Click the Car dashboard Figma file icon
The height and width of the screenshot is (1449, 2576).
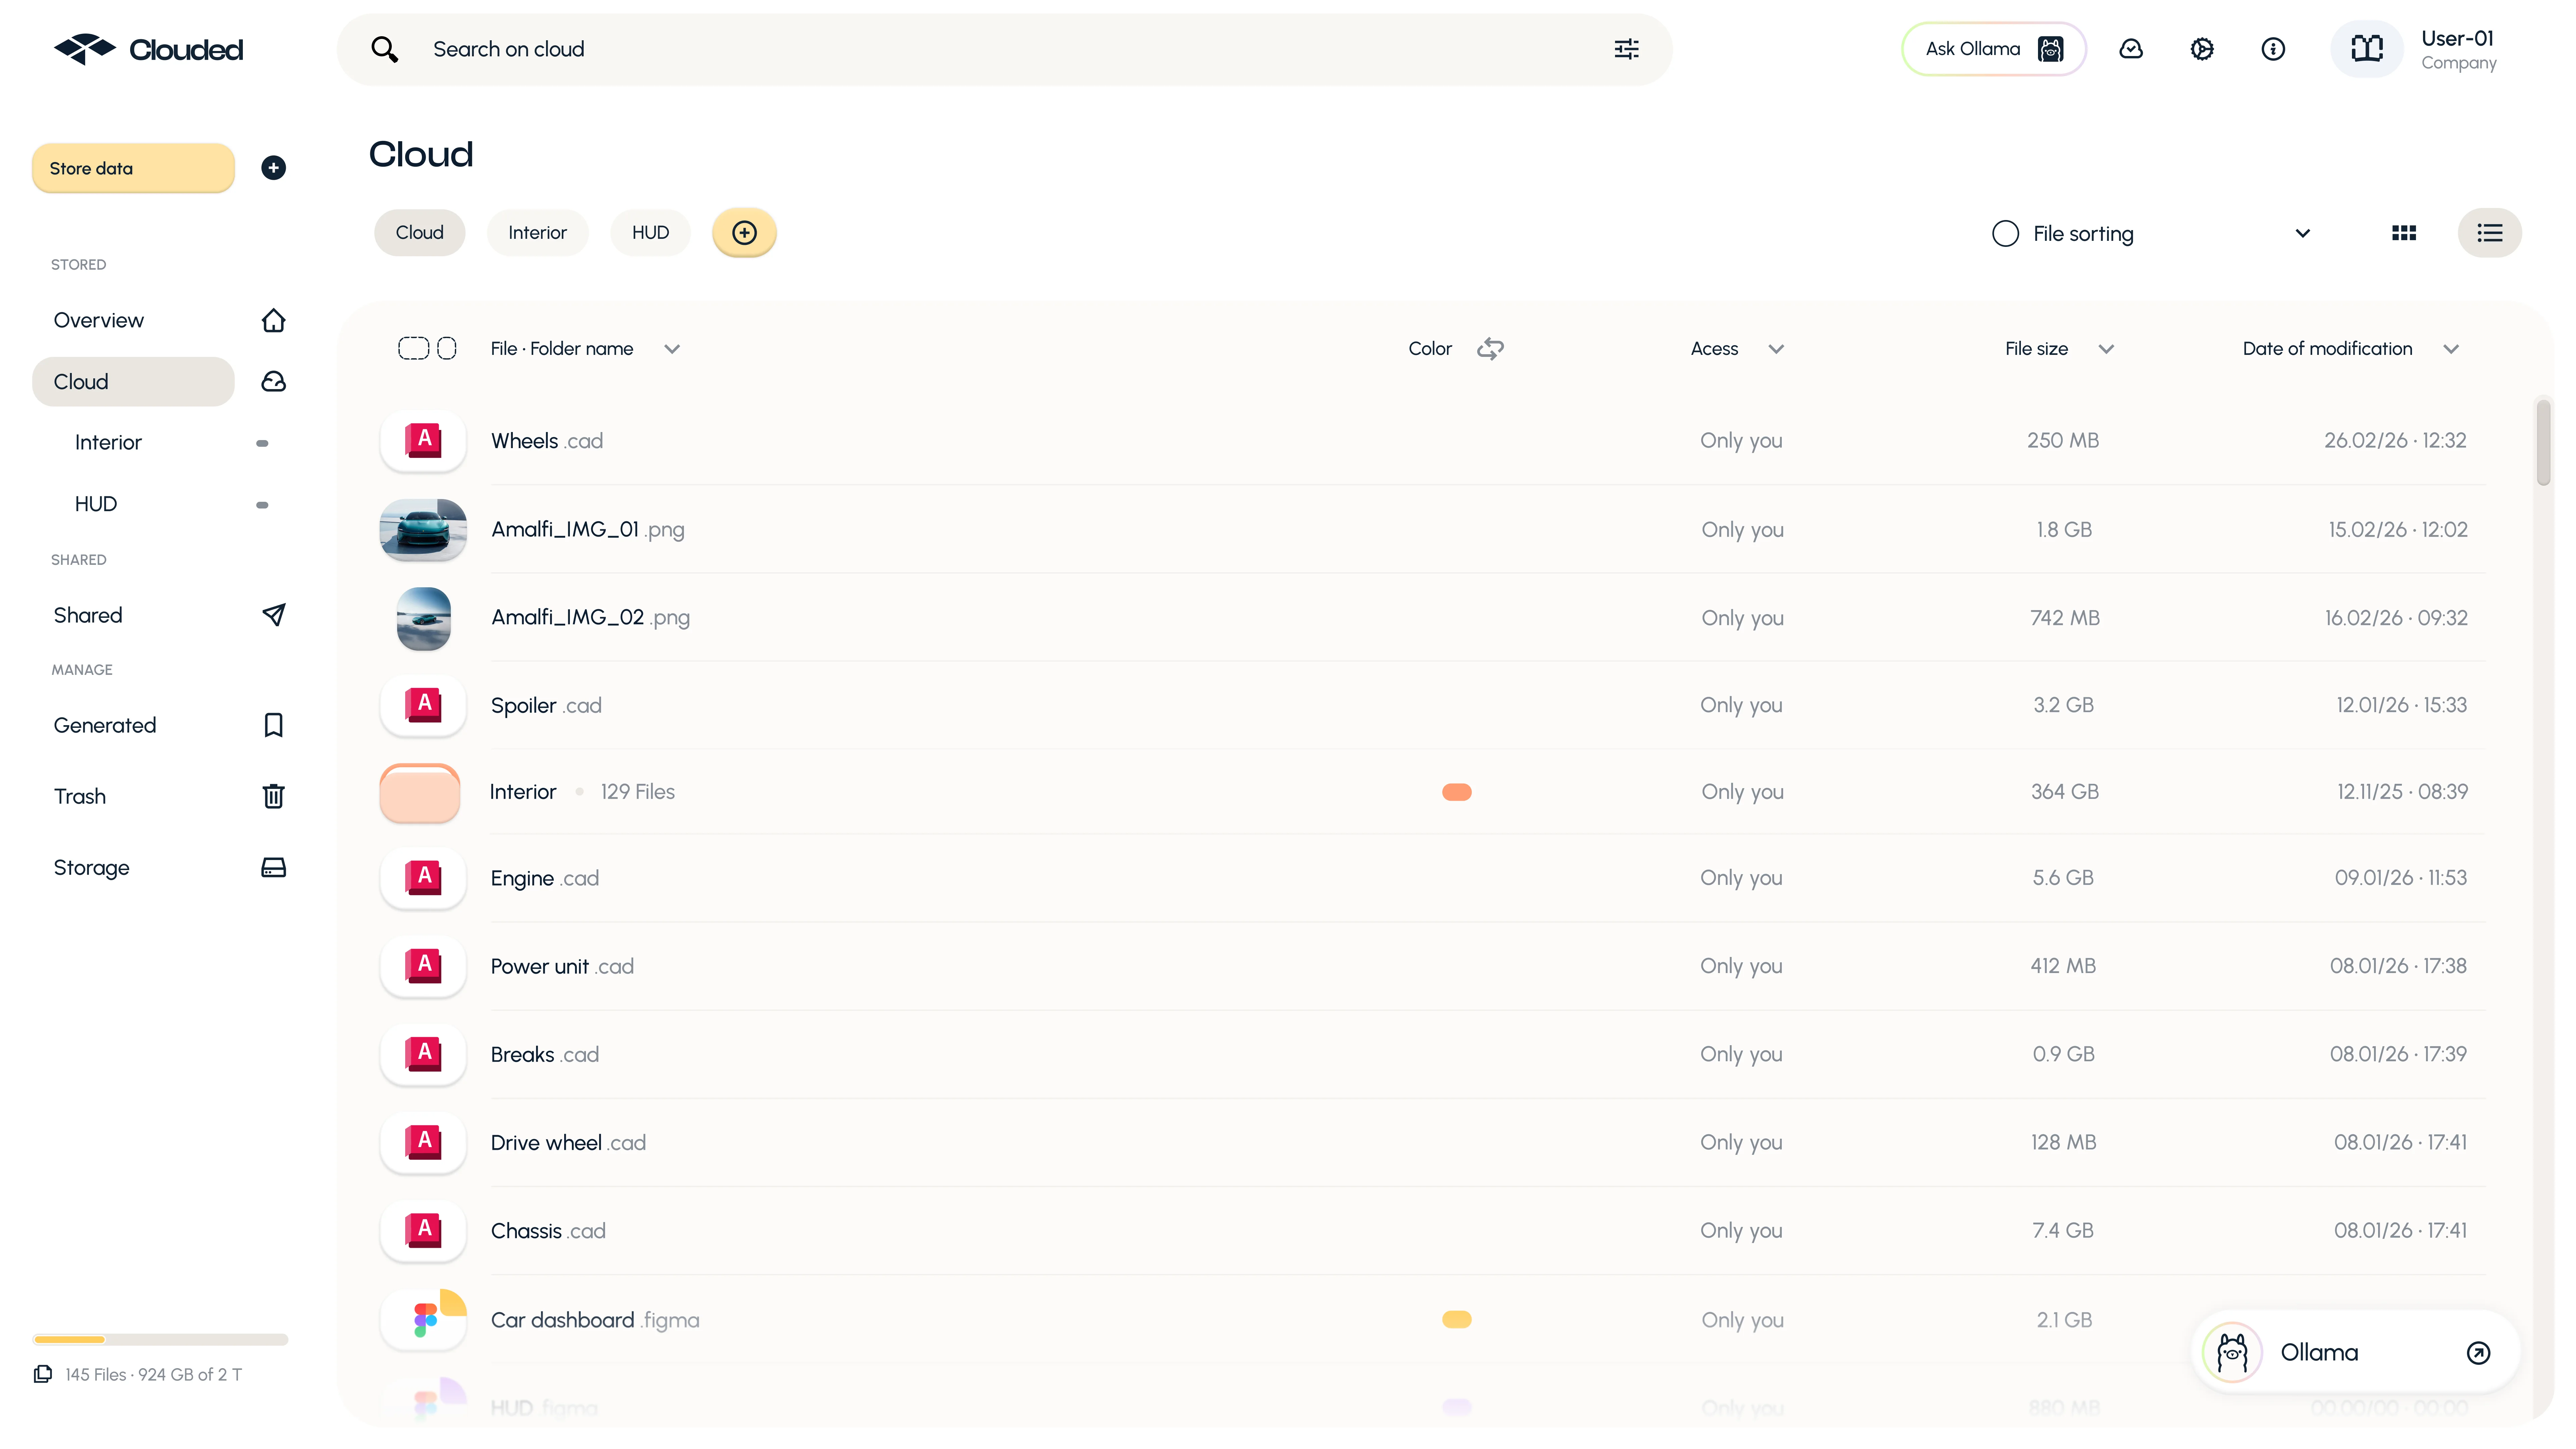(423, 1320)
